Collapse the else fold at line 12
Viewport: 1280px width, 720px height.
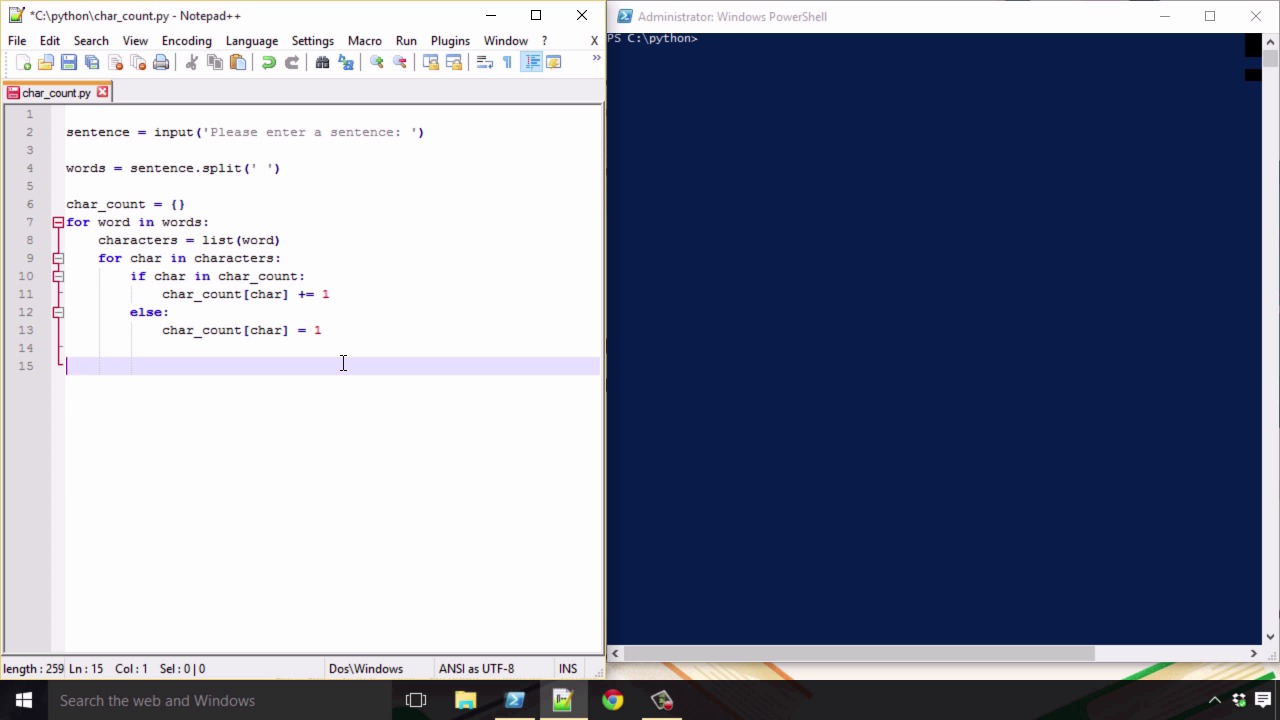(x=58, y=312)
